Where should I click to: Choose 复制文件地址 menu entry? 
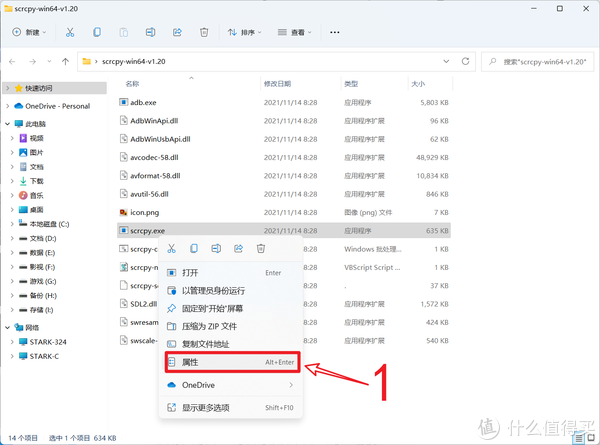tap(231, 344)
